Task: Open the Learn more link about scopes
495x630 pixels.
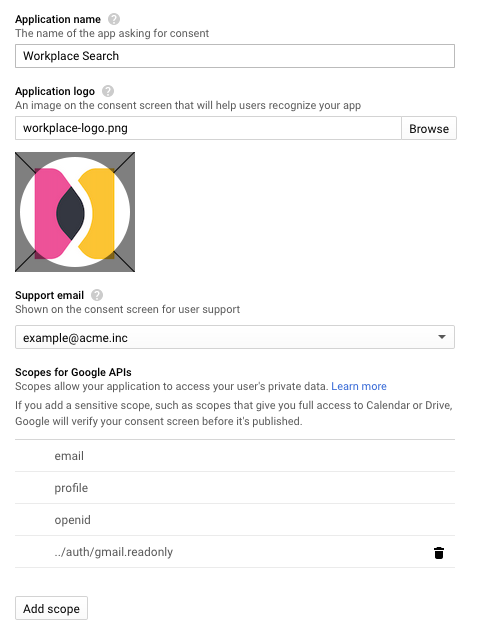Action: 359,386
